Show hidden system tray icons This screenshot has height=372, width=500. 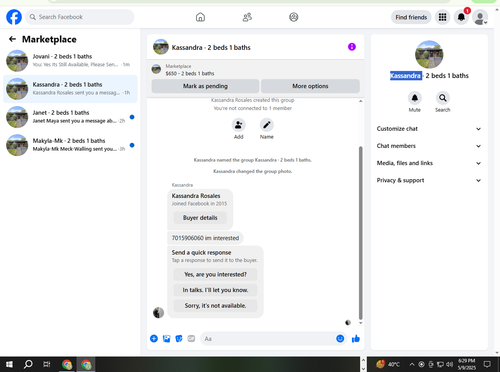[x=412, y=364]
